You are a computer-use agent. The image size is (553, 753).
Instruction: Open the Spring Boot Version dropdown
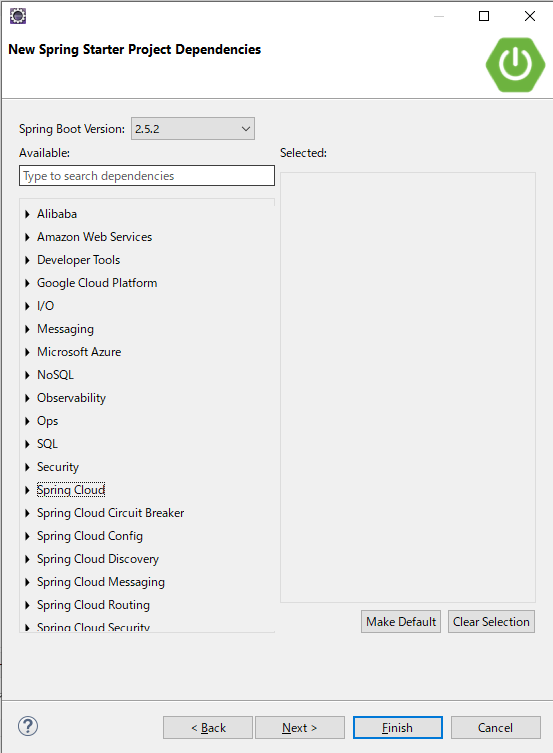click(193, 129)
